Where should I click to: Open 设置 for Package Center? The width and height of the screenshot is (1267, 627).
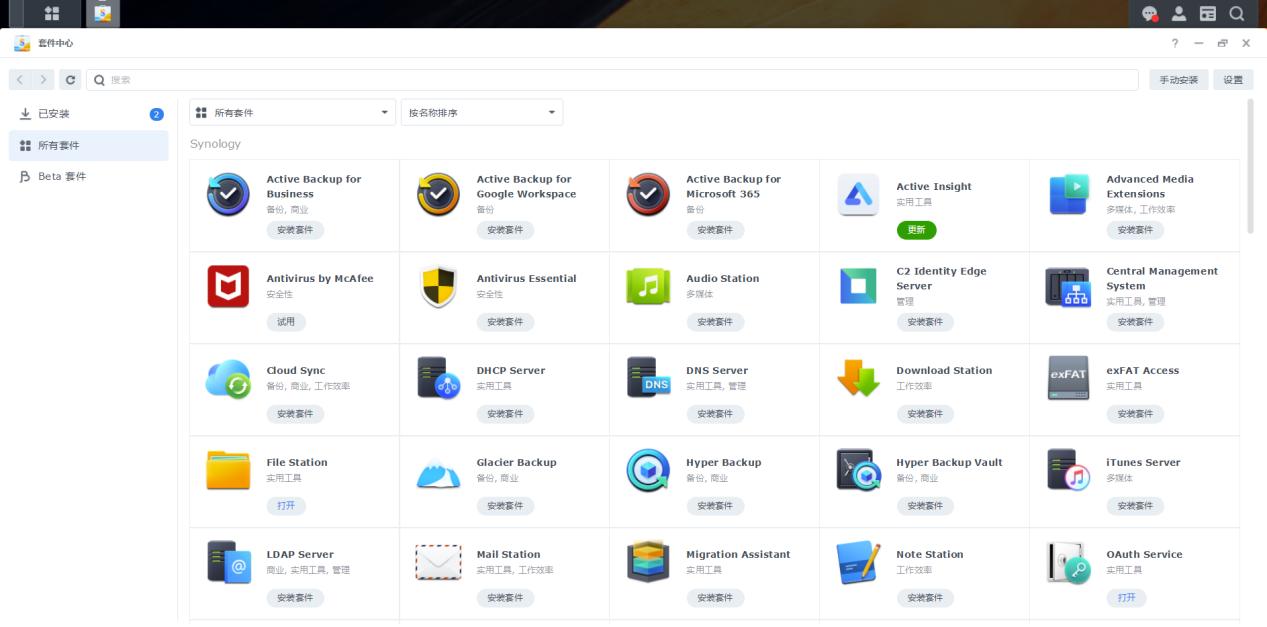point(1233,80)
